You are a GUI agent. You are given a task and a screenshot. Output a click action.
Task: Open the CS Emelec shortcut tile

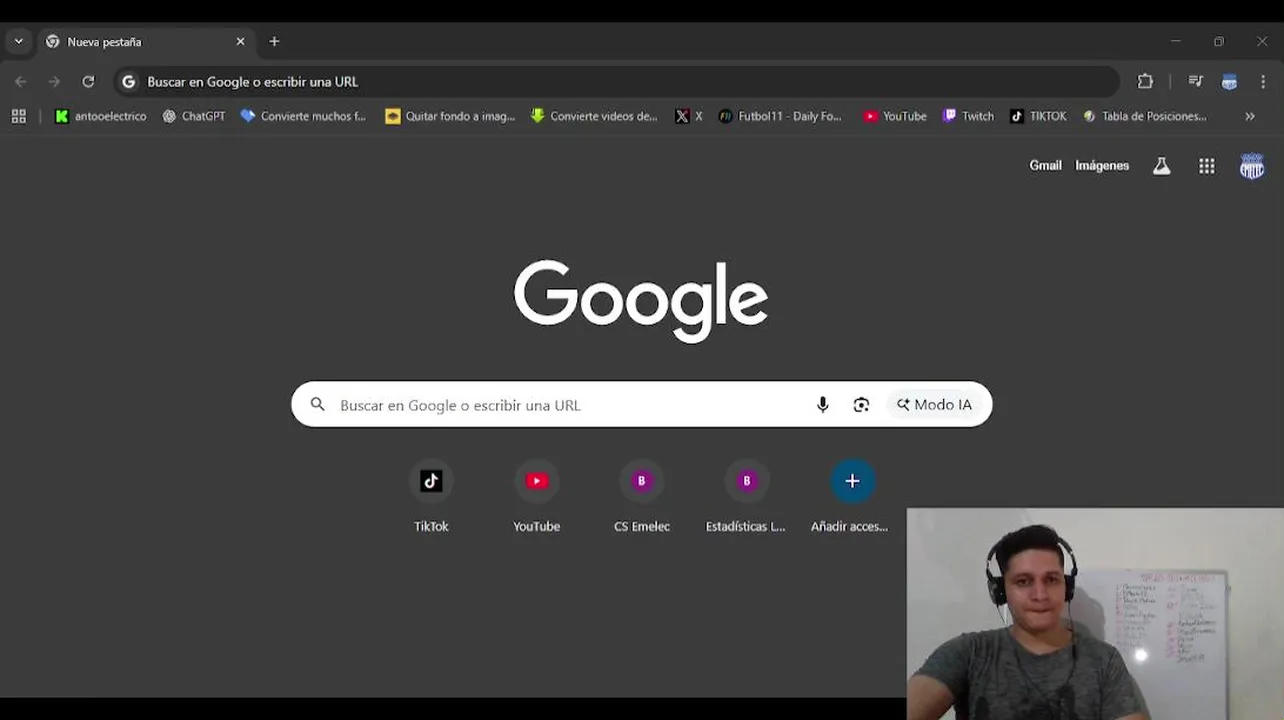(x=642, y=496)
